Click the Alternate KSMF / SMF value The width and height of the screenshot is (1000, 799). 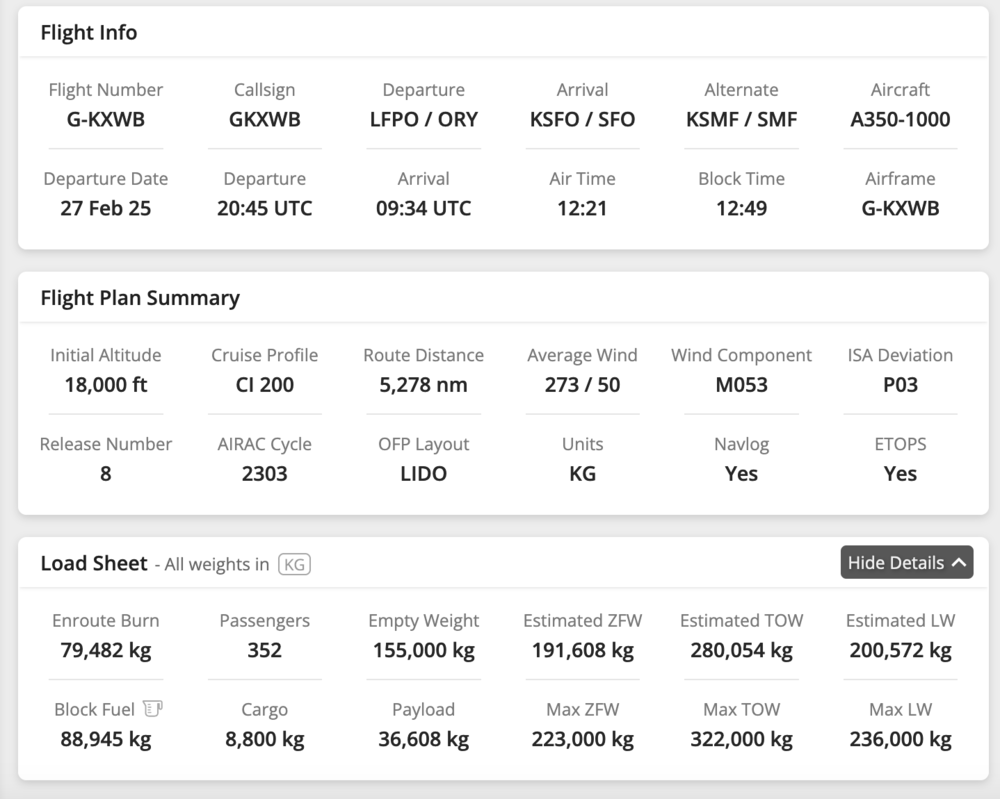(741, 119)
